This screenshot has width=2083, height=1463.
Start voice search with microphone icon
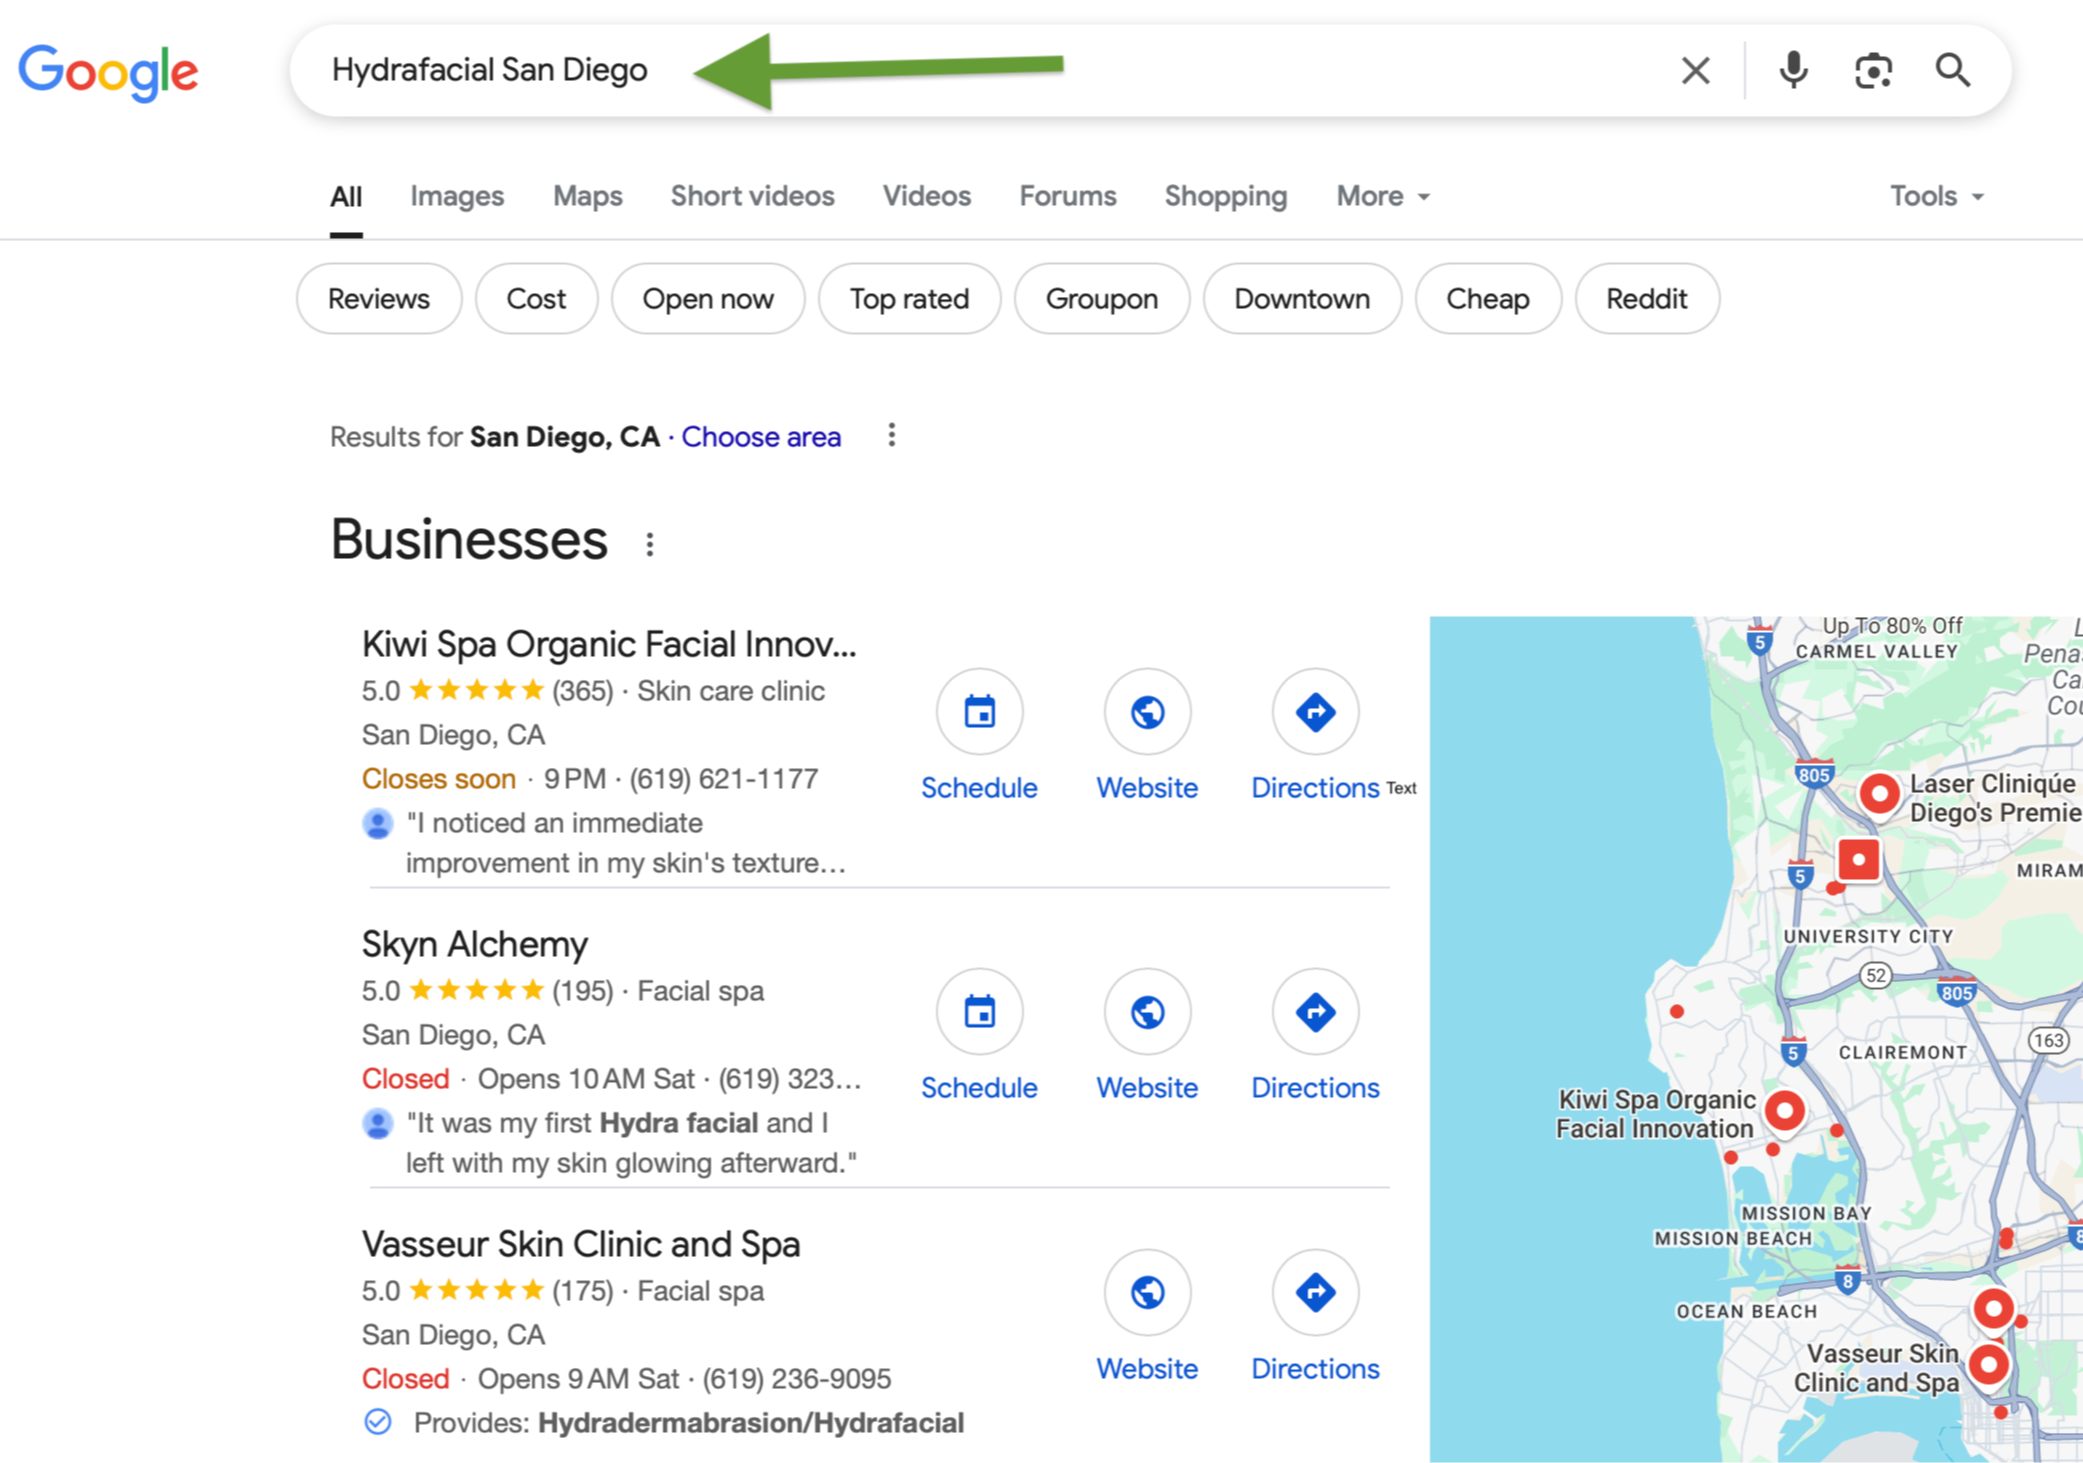pyautogui.click(x=1793, y=70)
